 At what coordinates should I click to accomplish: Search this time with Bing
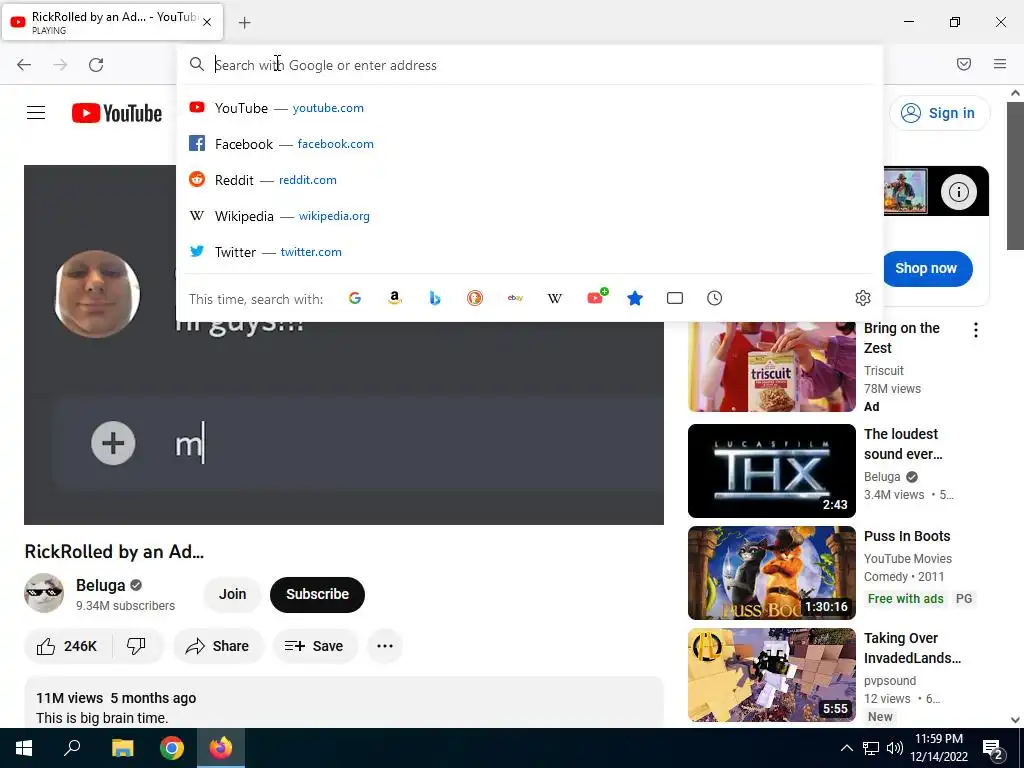(435, 298)
